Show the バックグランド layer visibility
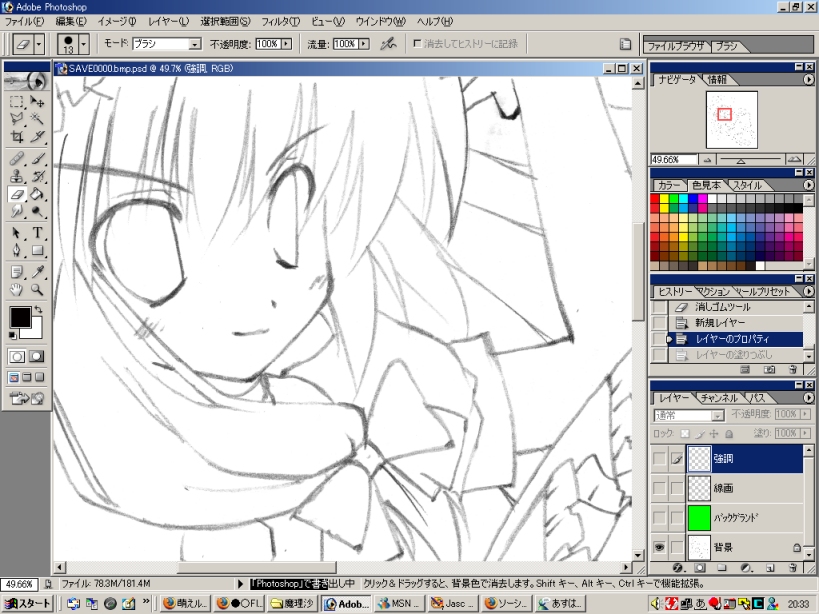This screenshot has height=614, width=819. [659, 517]
